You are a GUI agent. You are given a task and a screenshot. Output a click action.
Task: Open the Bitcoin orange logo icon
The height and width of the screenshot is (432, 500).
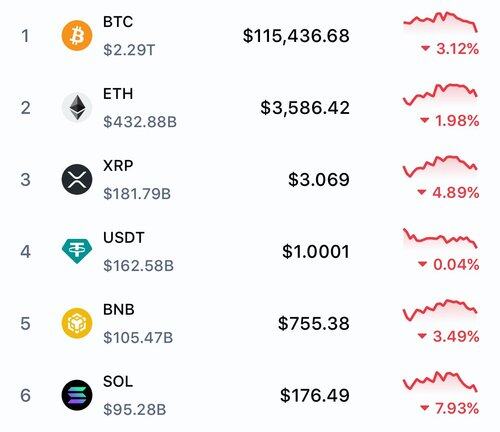(77, 36)
